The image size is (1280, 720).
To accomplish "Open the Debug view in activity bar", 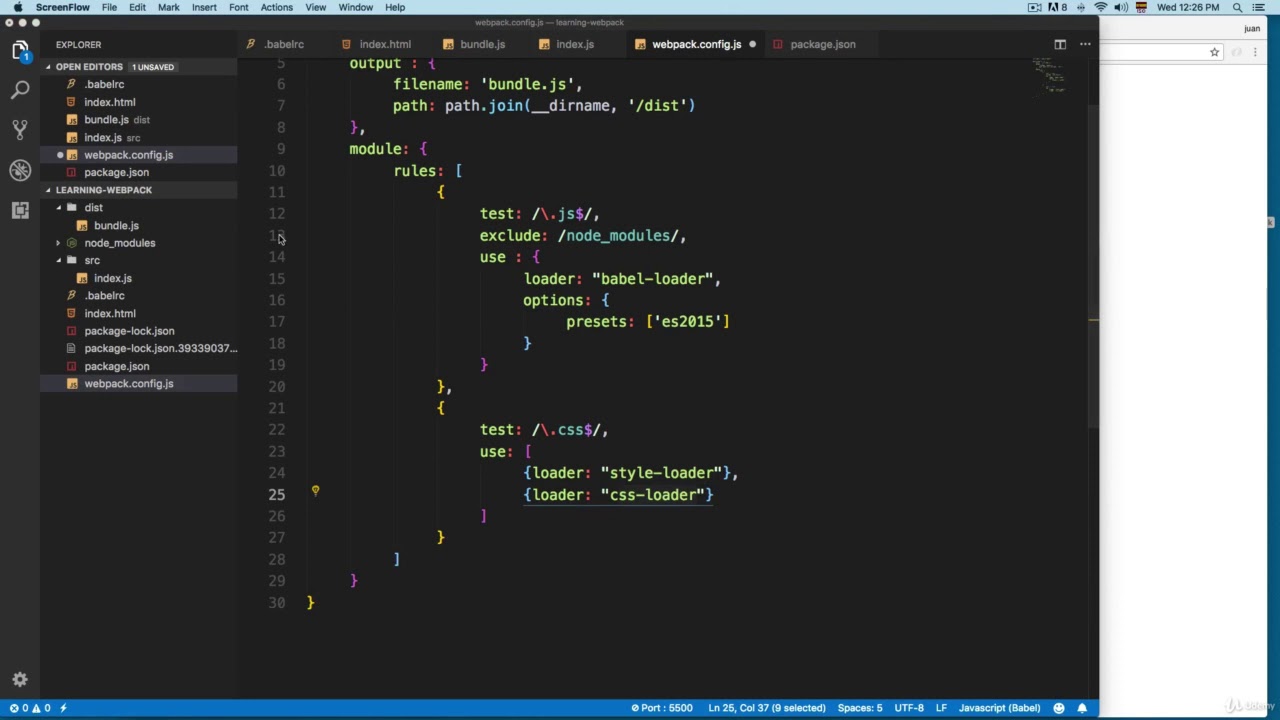I will pyautogui.click(x=20, y=170).
